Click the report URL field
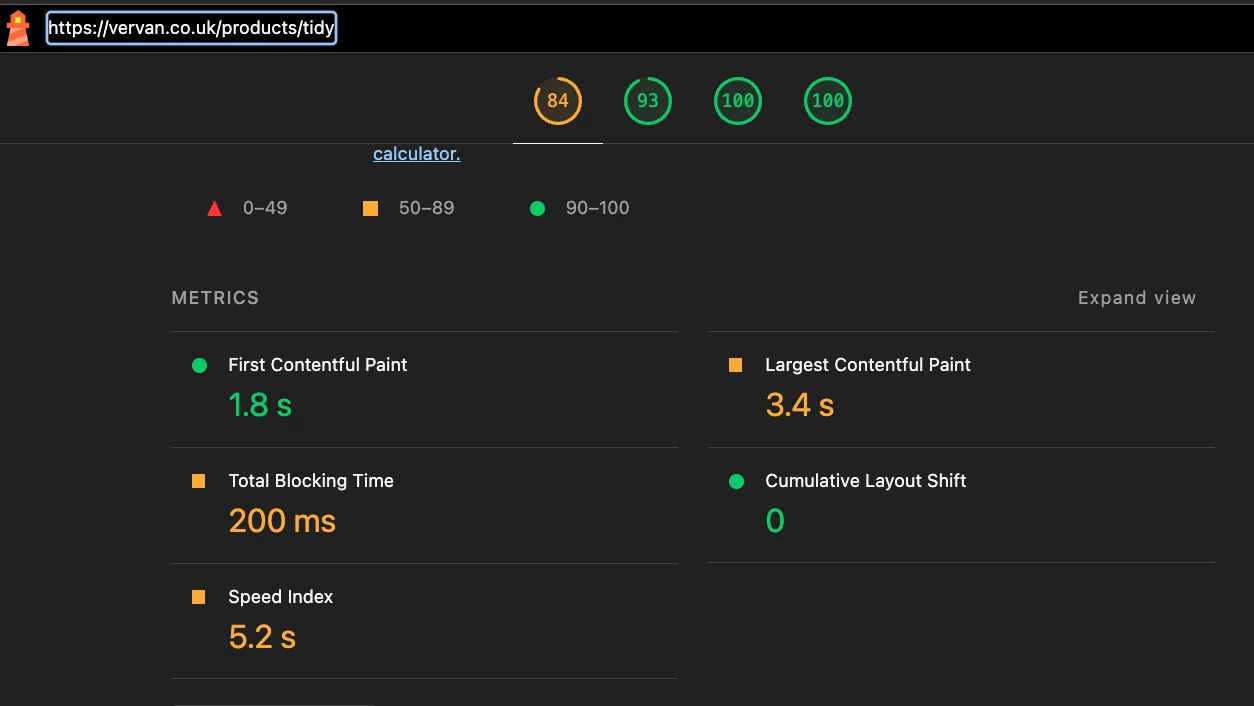1254x706 pixels. pos(191,28)
